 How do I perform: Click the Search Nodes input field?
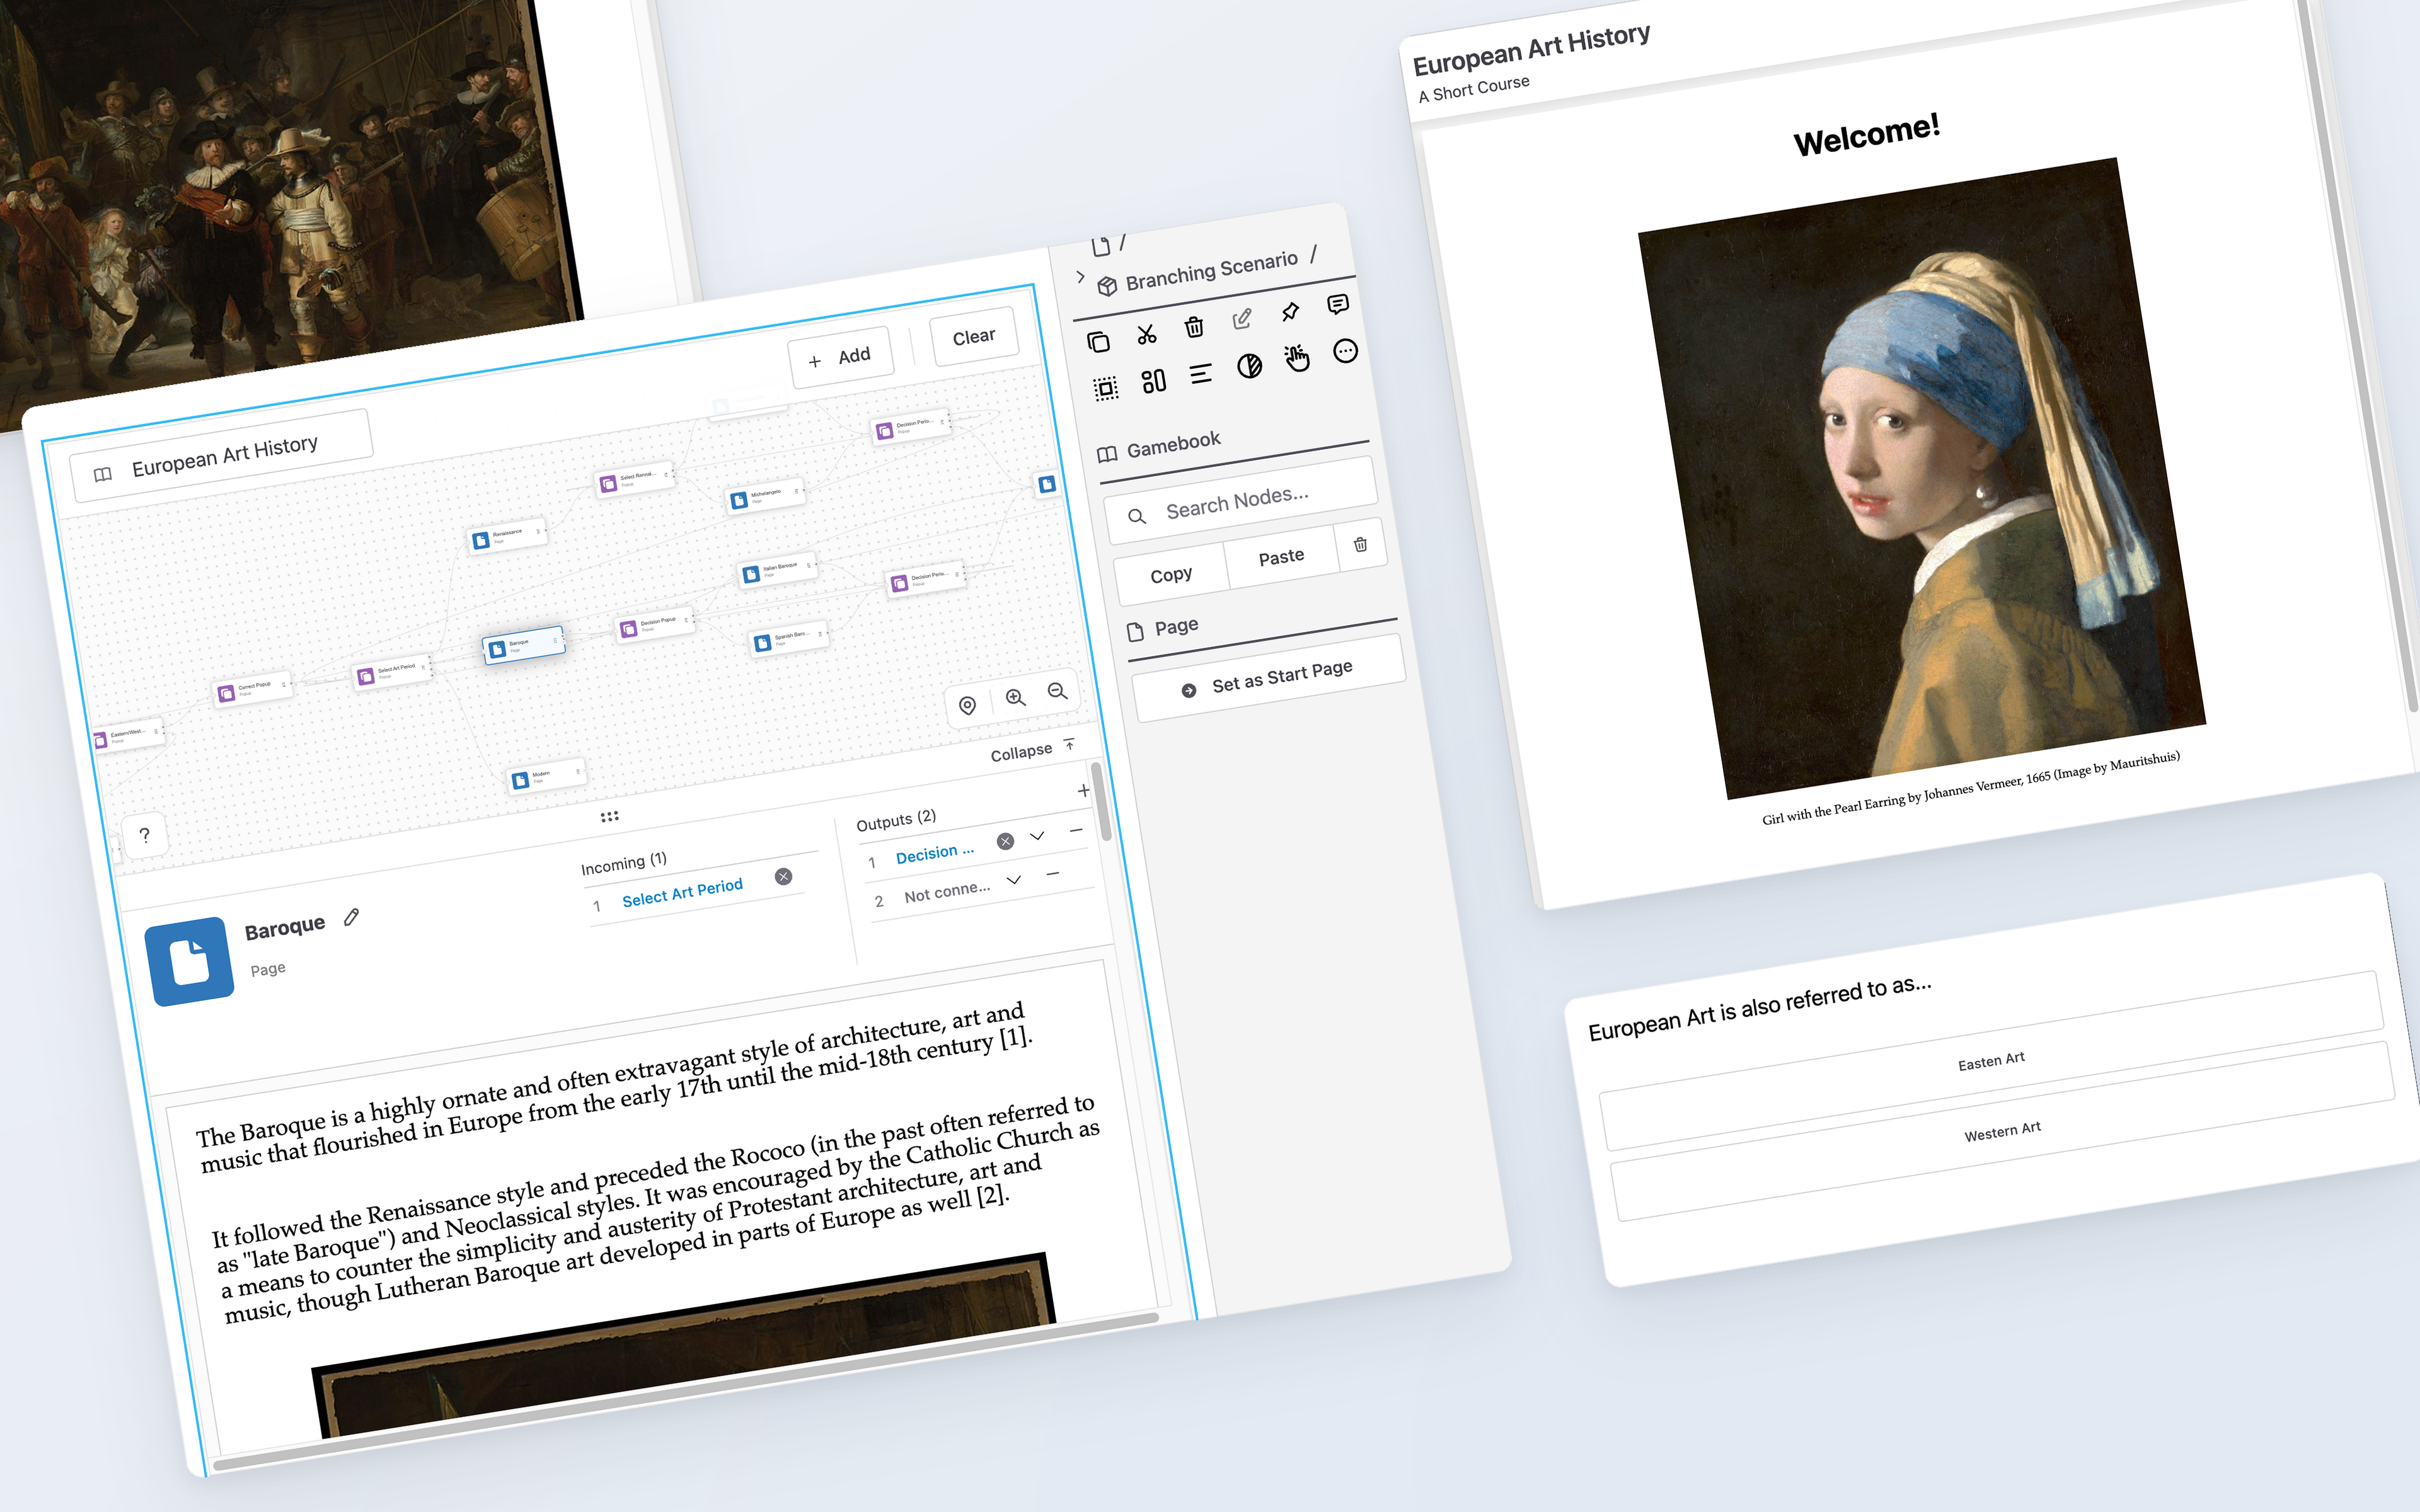(1241, 500)
